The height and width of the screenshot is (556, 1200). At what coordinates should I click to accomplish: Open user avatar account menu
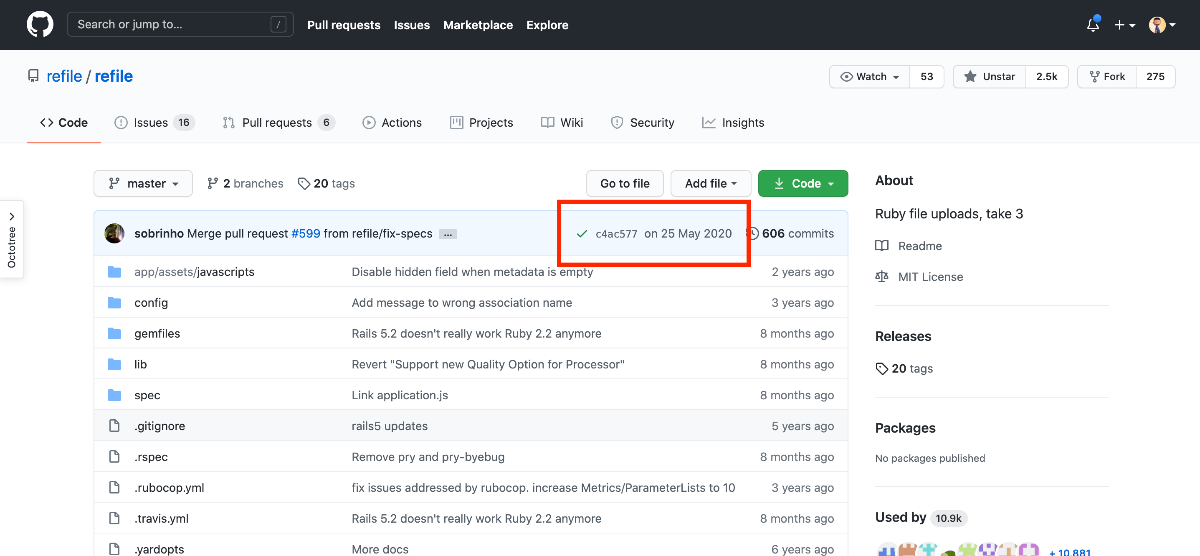1161,25
